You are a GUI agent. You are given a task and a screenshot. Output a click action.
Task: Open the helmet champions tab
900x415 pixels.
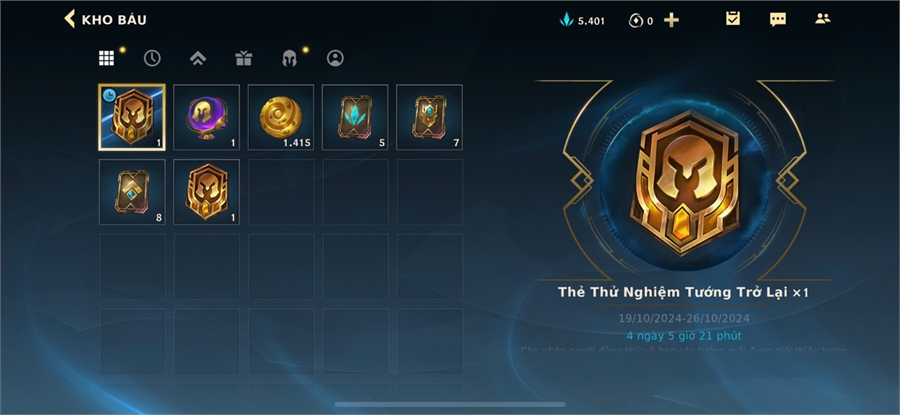[290, 58]
